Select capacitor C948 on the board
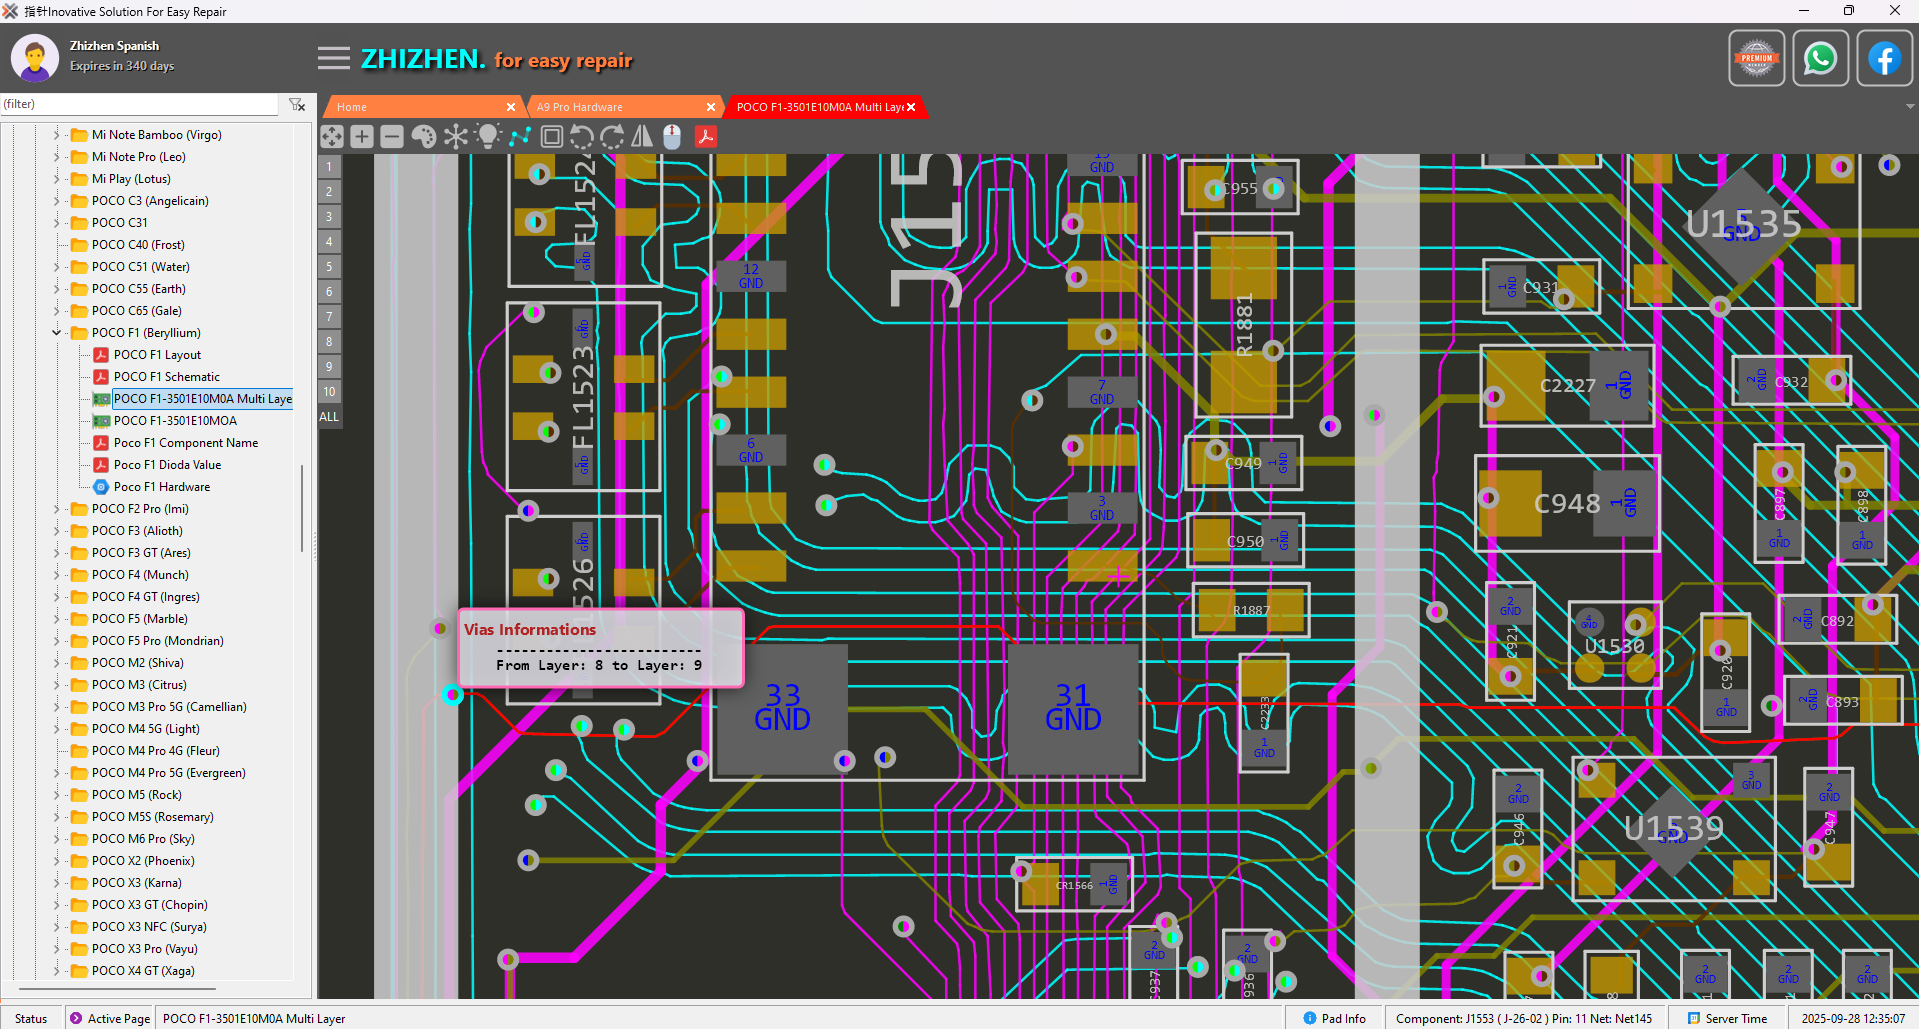Screen dimensions: 1919x1029 tap(1567, 503)
